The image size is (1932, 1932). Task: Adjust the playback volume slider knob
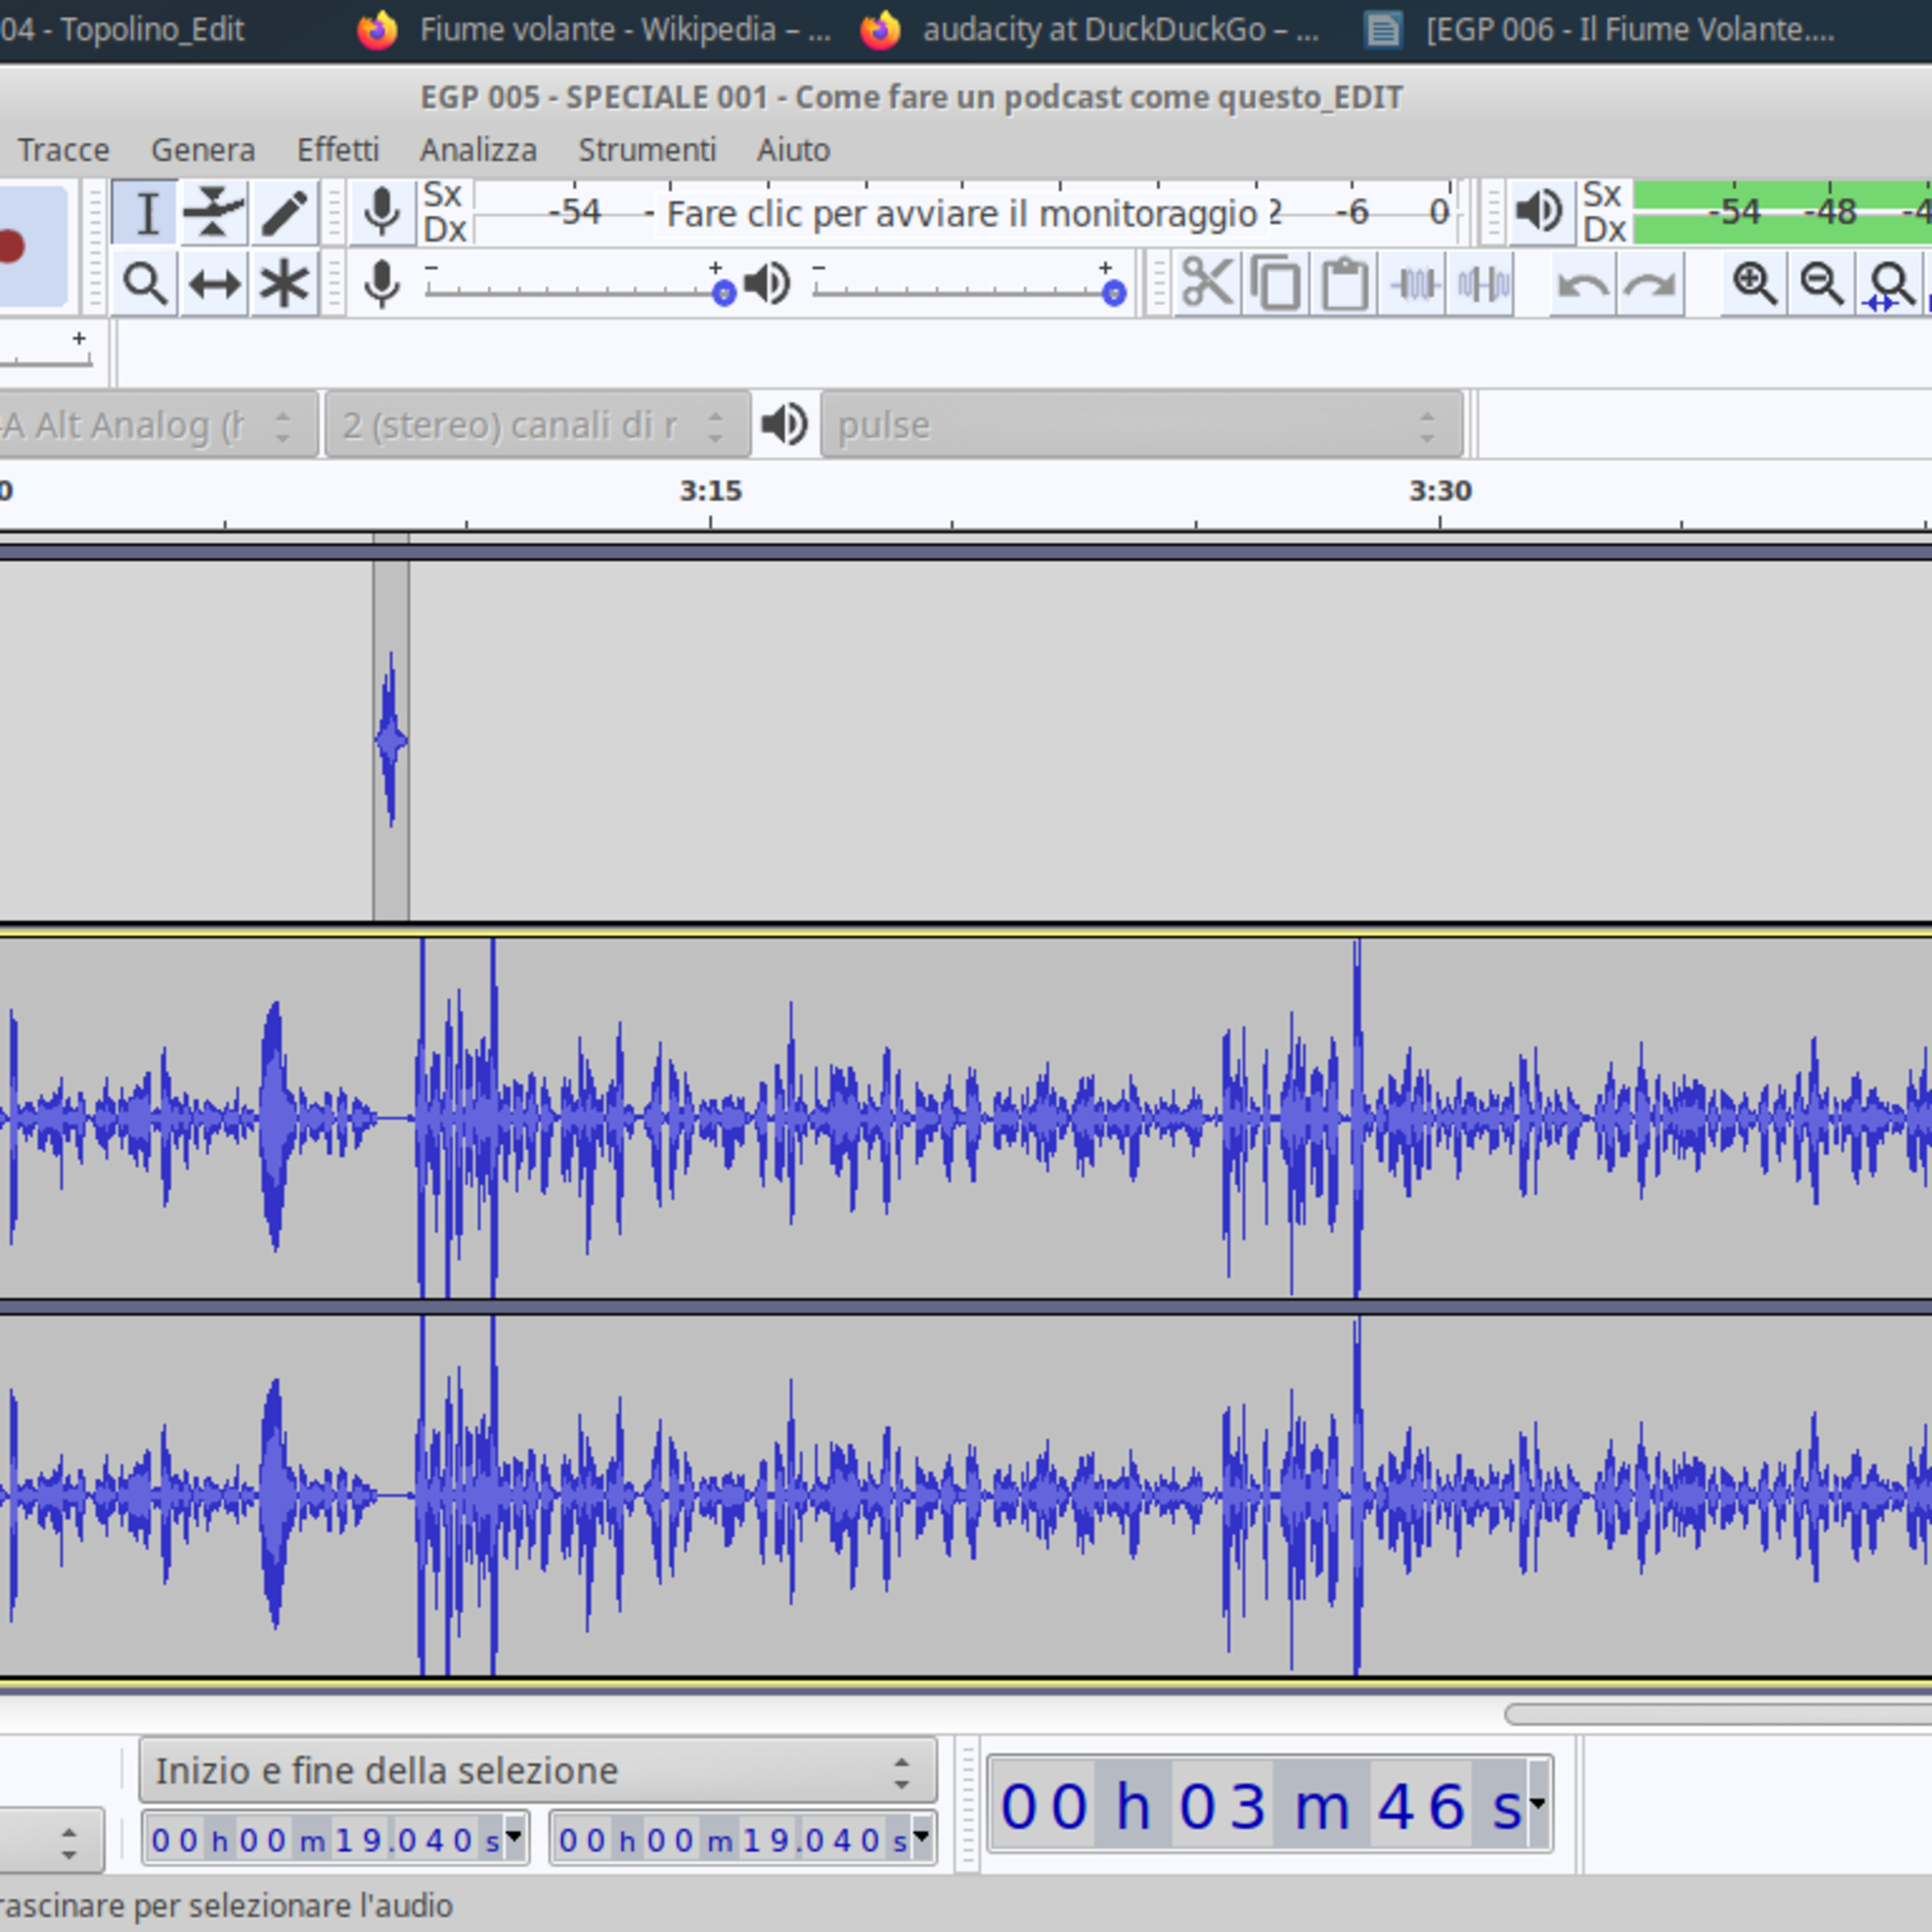pyautogui.click(x=1114, y=293)
